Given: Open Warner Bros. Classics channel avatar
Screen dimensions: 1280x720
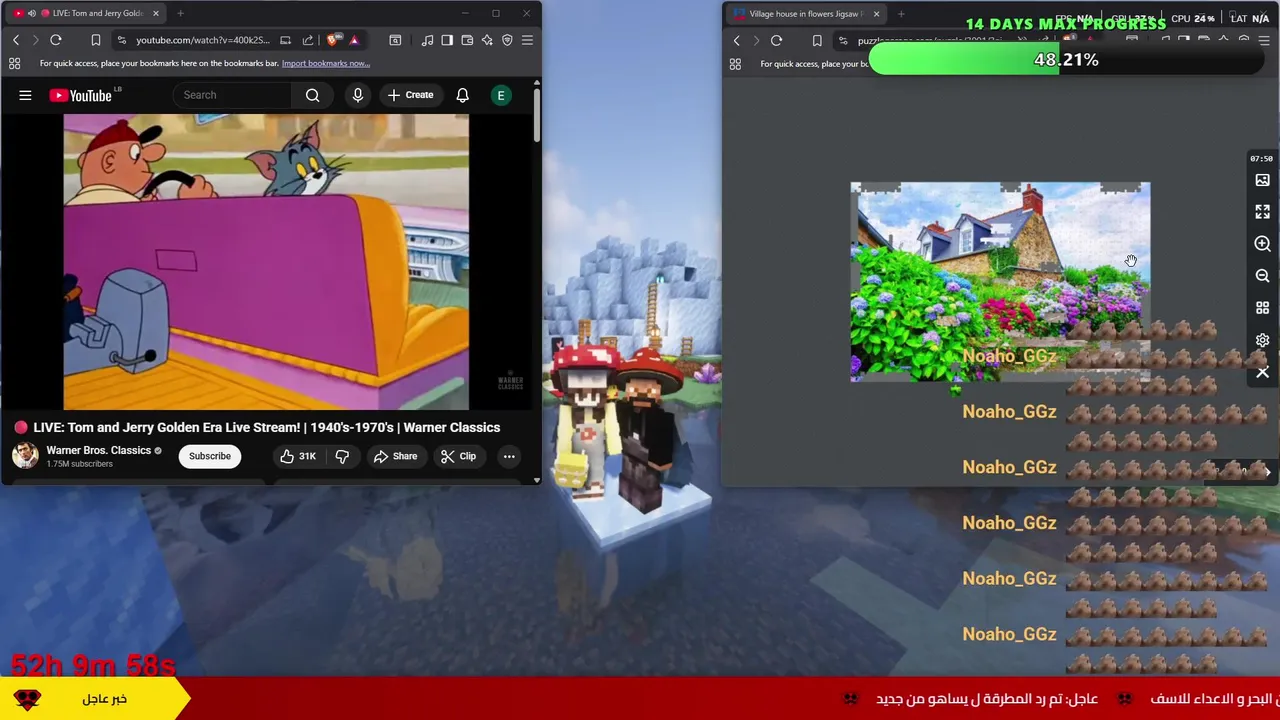Looking at the screenshot, I should coord(25,456).
